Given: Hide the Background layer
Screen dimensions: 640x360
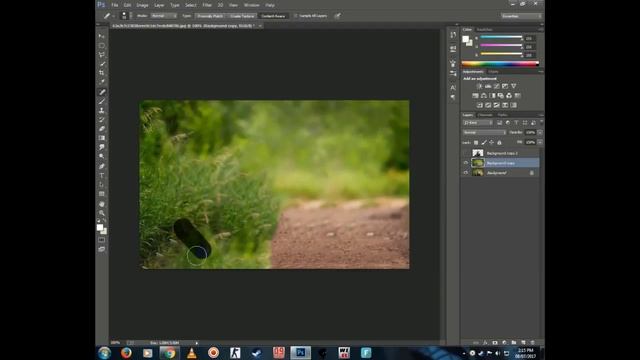Looking at the screenshot, I should (466, 173).
